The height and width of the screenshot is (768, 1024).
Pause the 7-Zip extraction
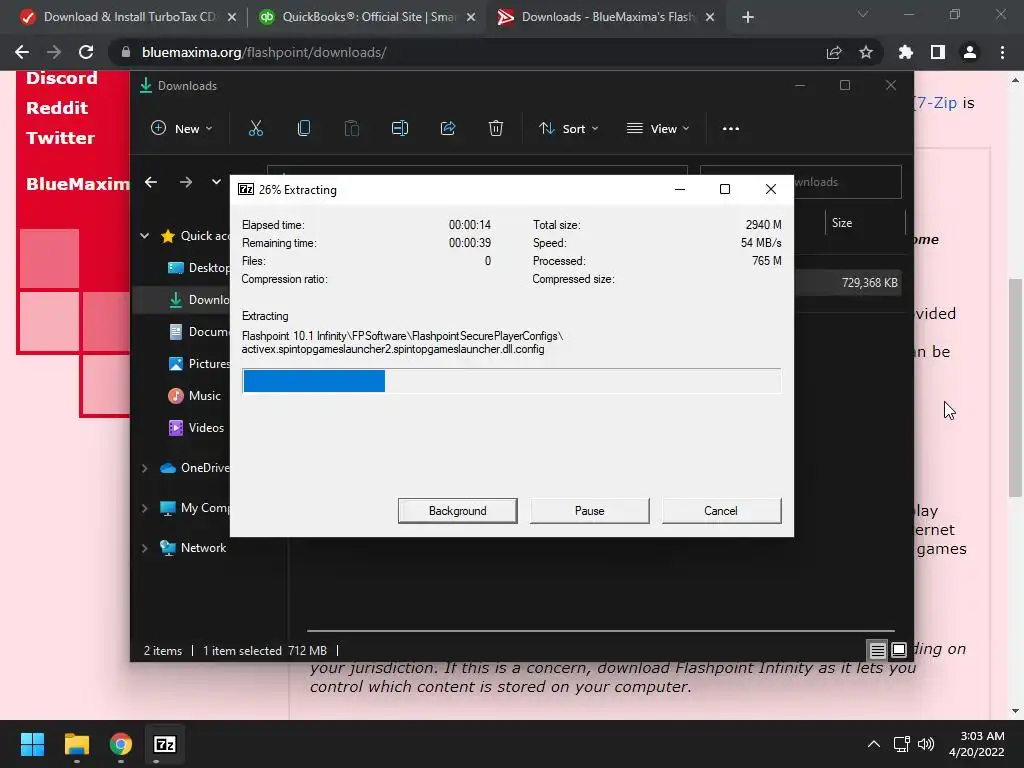(589, 511)
